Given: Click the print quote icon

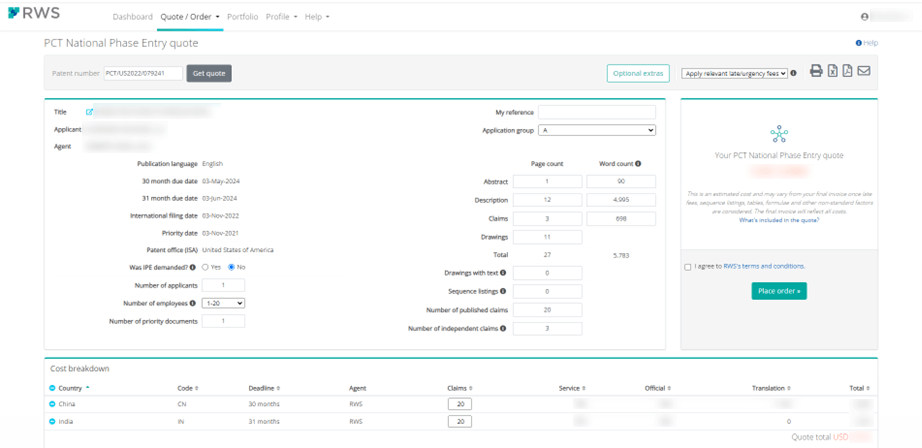Looking at the screenshot, I should (816, 71).
